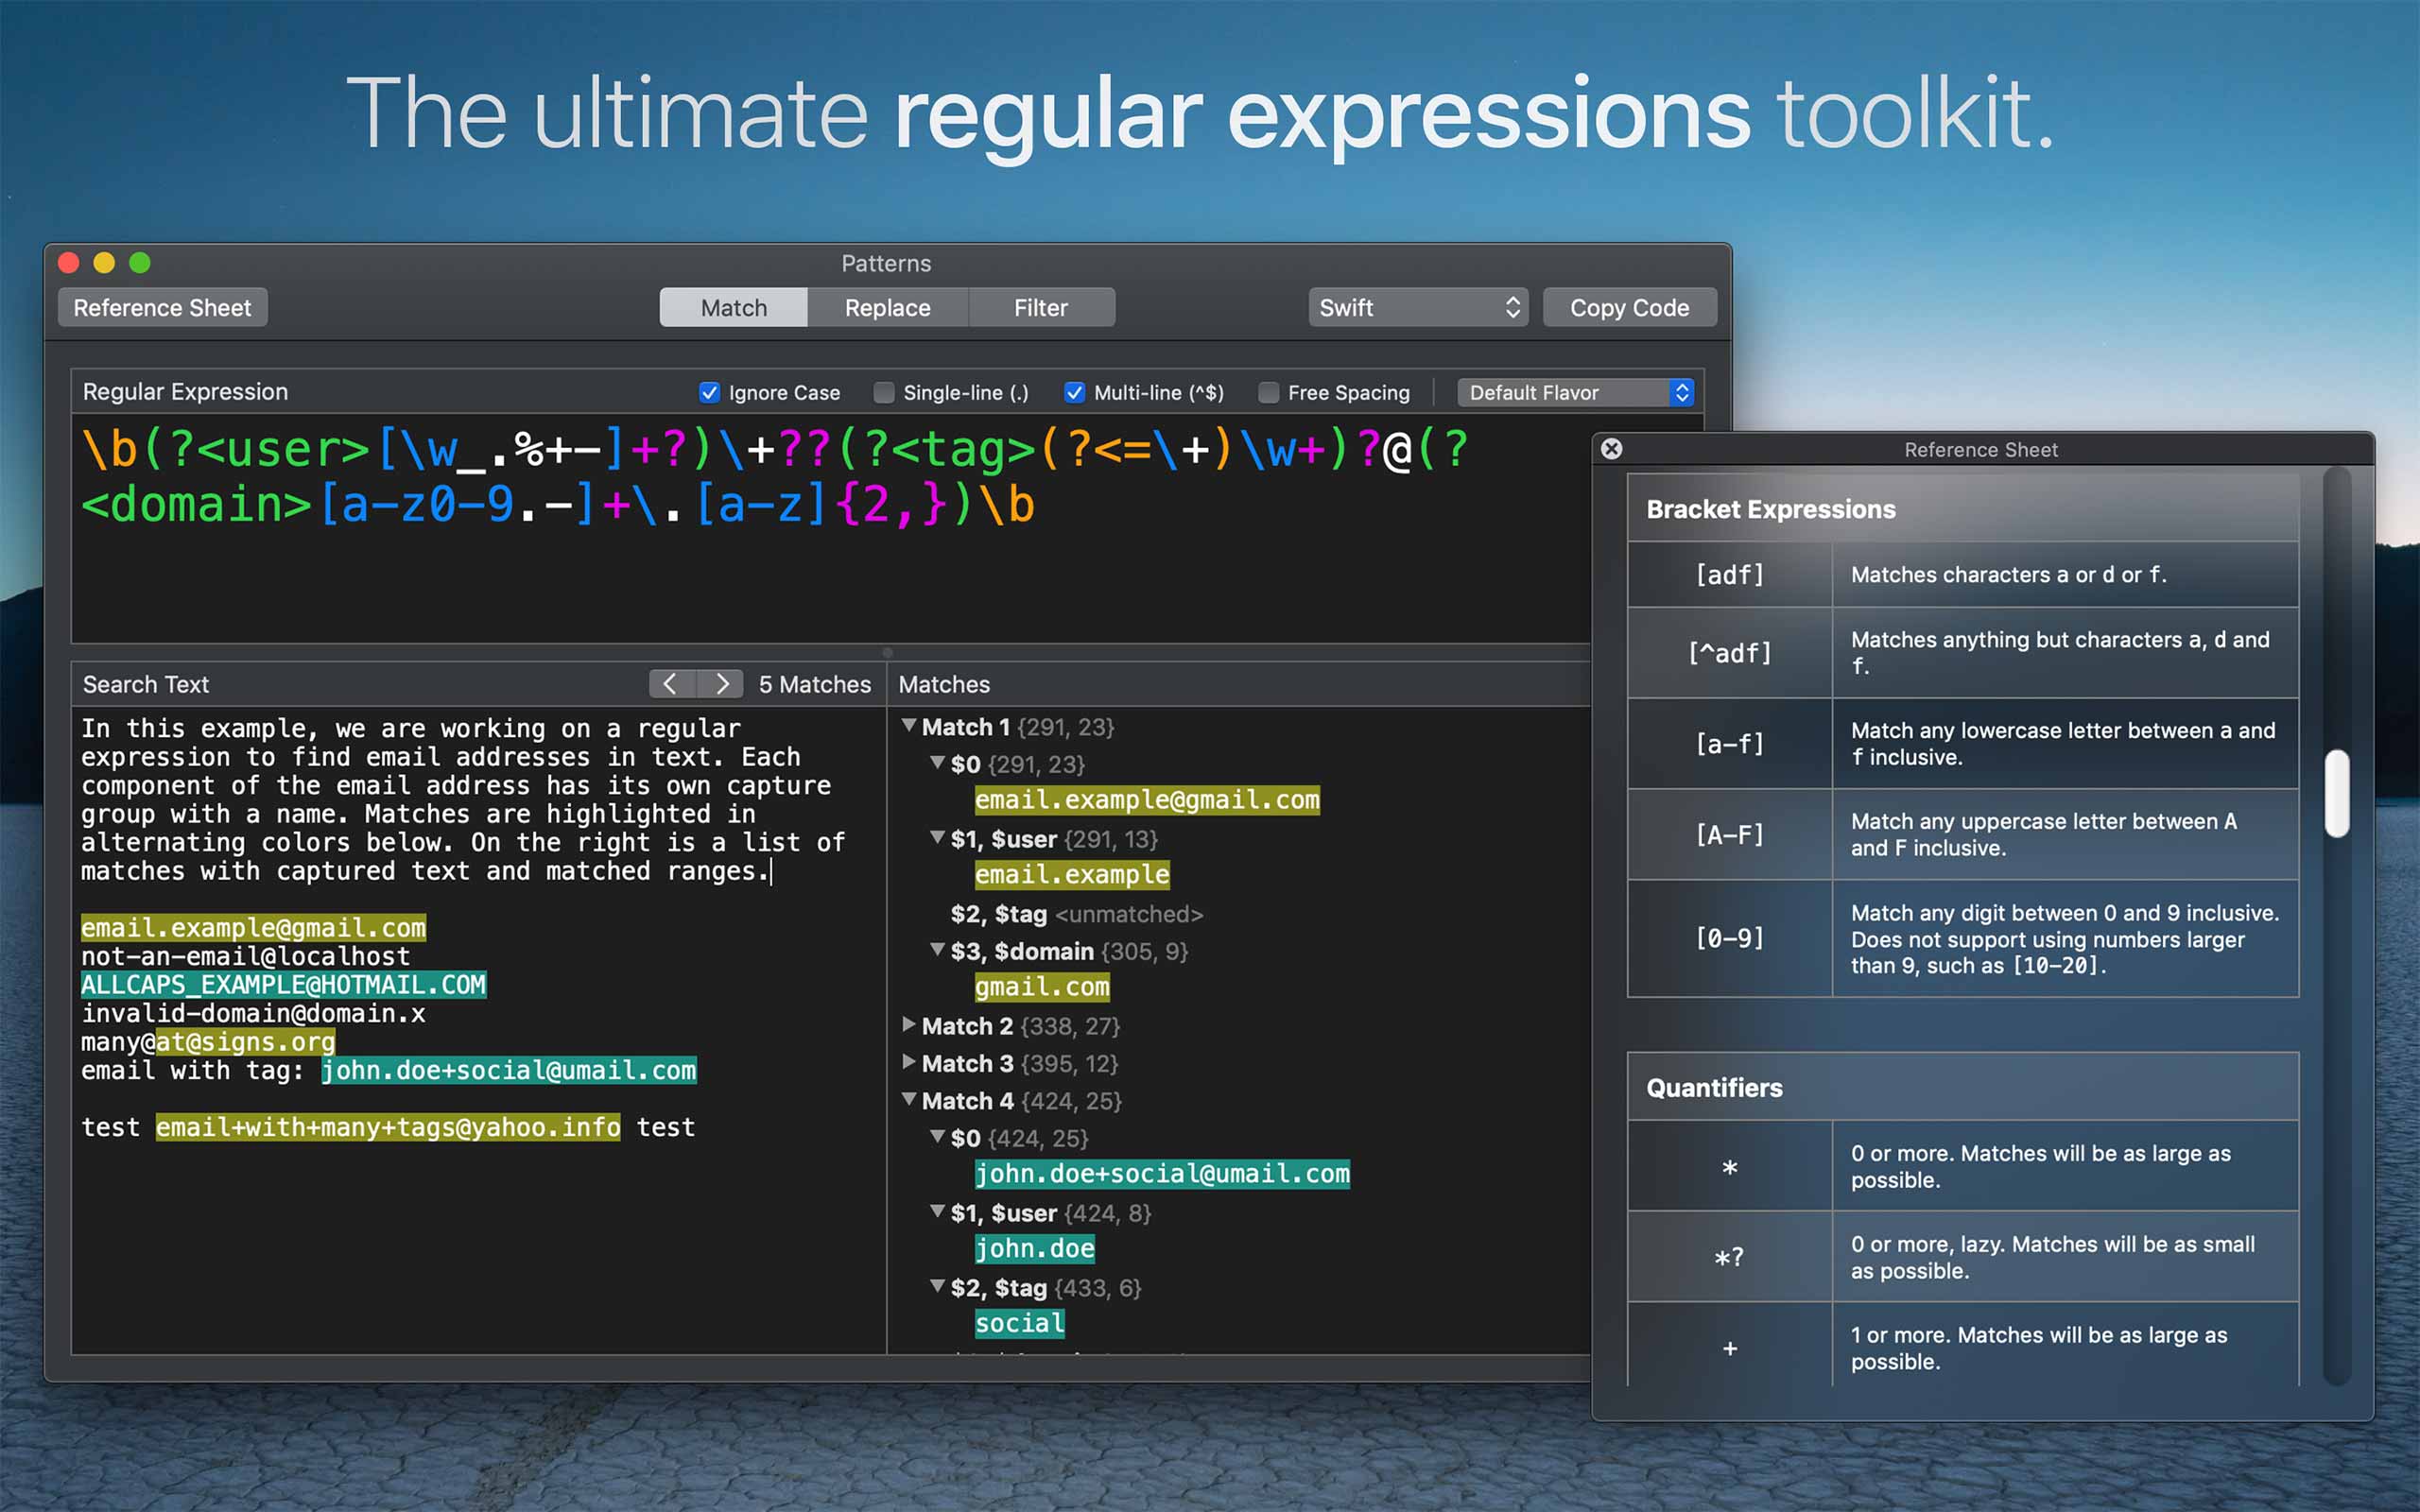This screenshot has width=2420, height=1512.
Task: Click the yellow minimize window button
Action: [x=104, y=263]
